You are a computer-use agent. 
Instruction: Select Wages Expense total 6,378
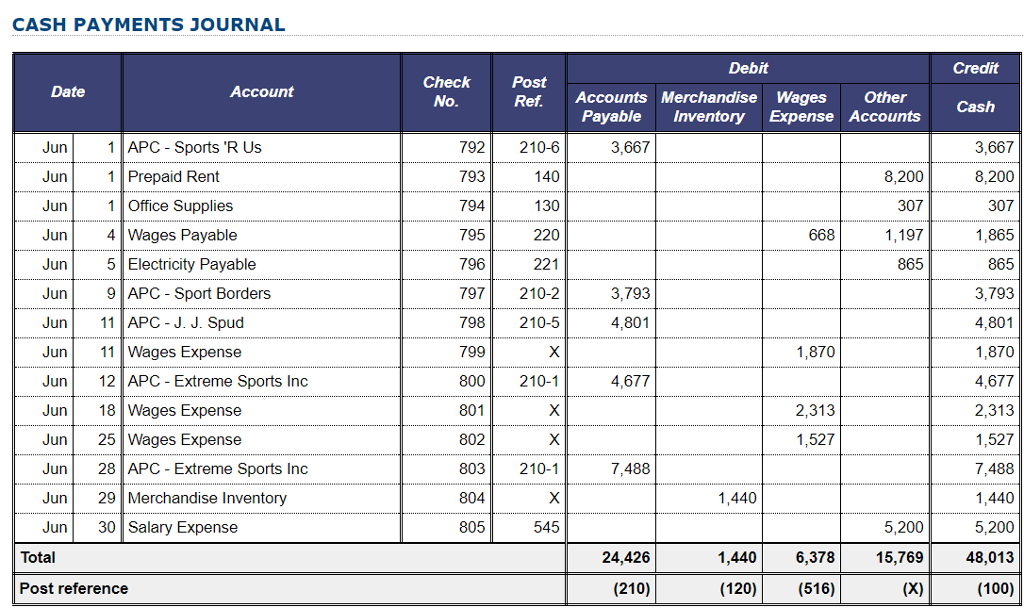815,558
